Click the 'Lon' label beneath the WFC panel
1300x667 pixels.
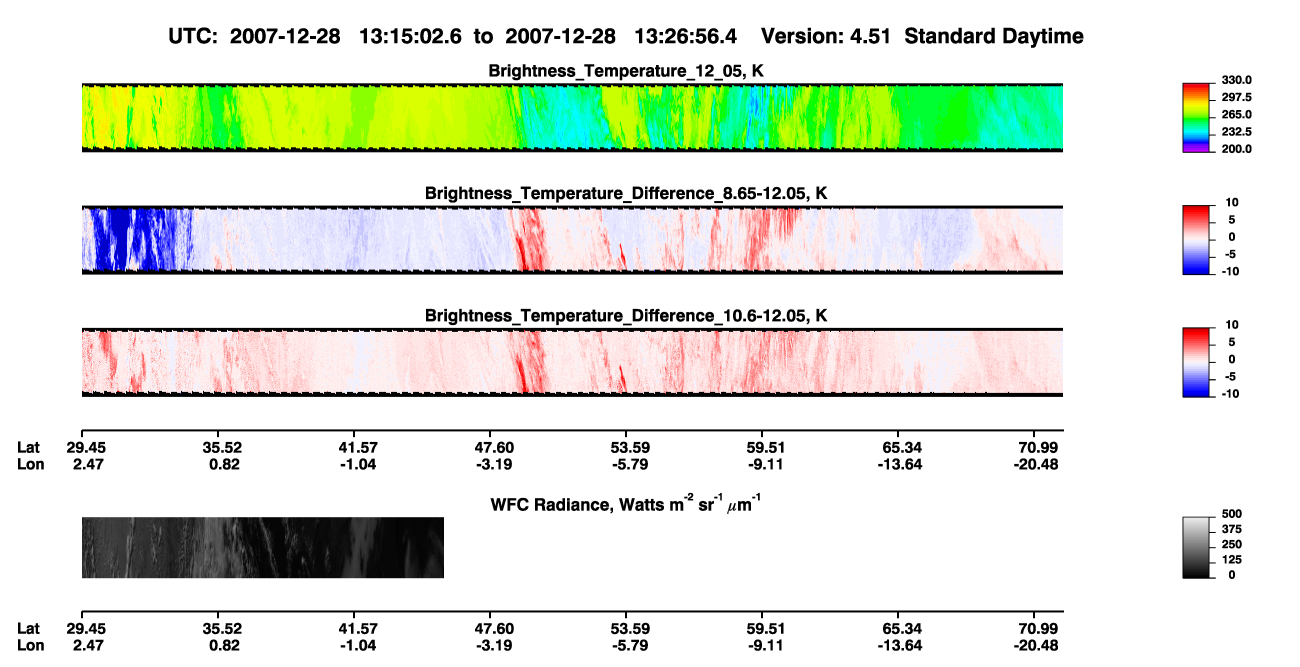click(x=30, y=645)
